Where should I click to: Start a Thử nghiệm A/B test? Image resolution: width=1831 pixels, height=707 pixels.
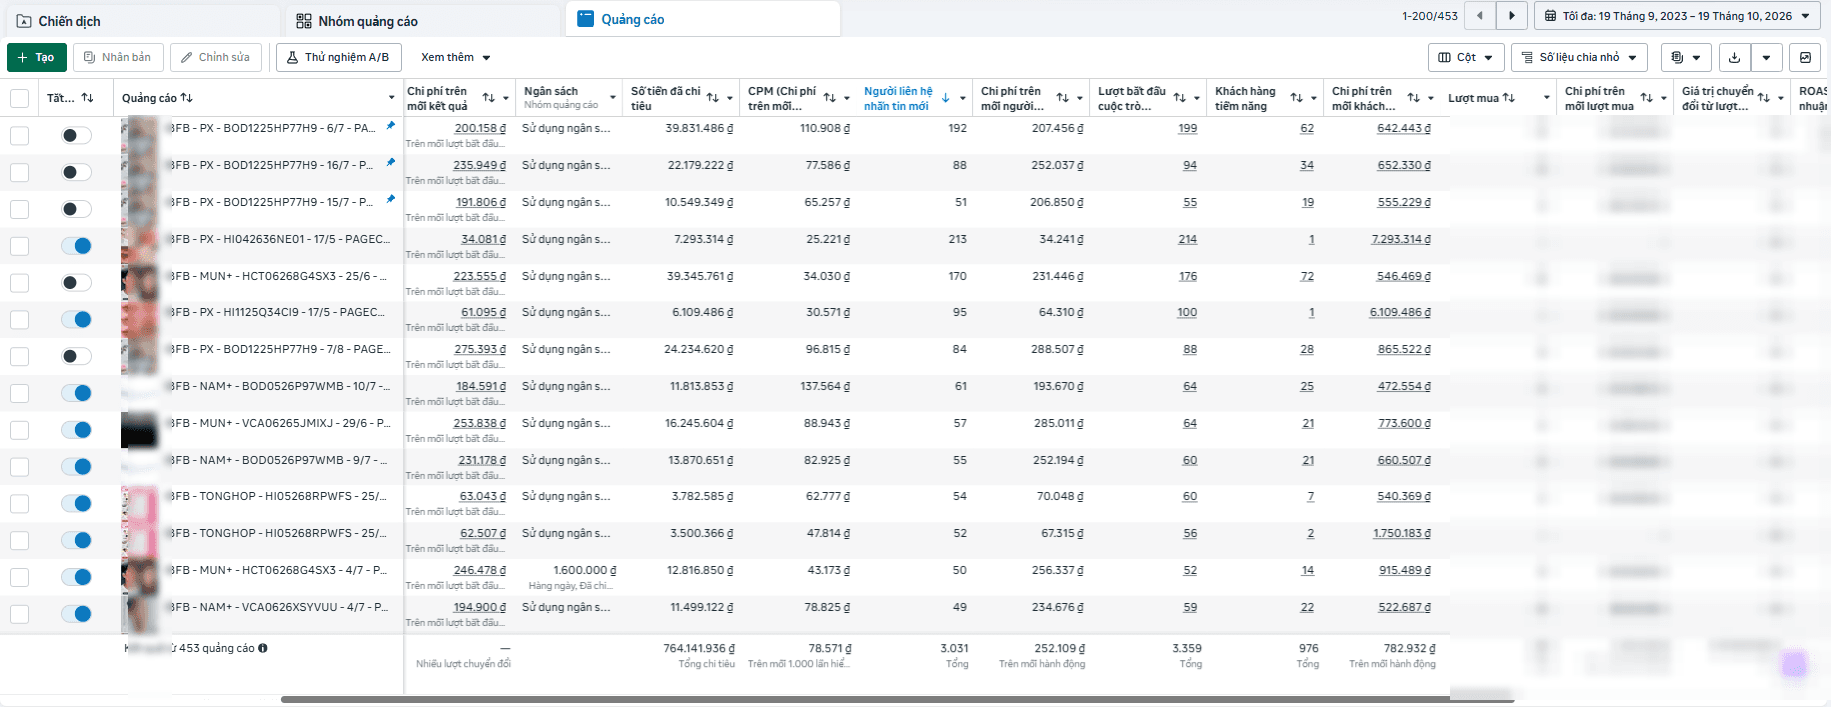tap(339, 57)
